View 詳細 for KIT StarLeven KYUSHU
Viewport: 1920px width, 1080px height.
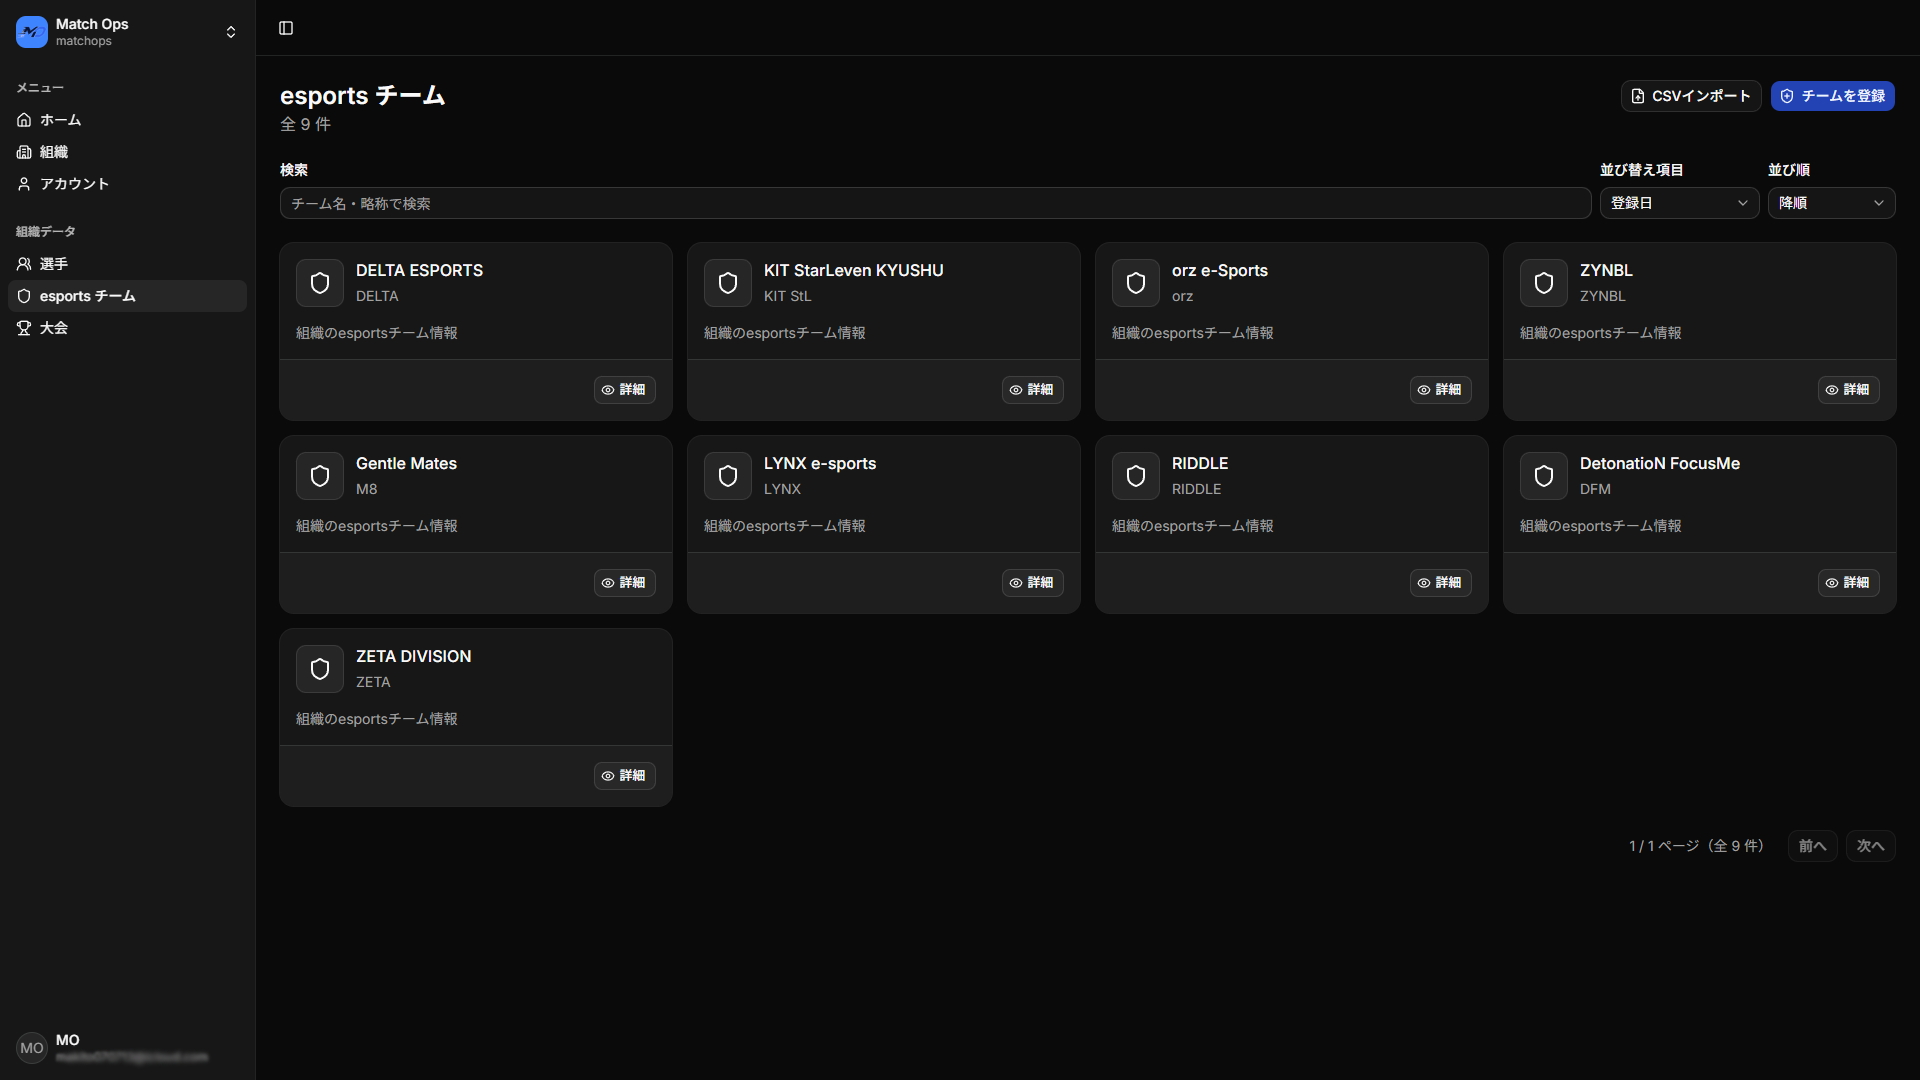pos(1033,390)
